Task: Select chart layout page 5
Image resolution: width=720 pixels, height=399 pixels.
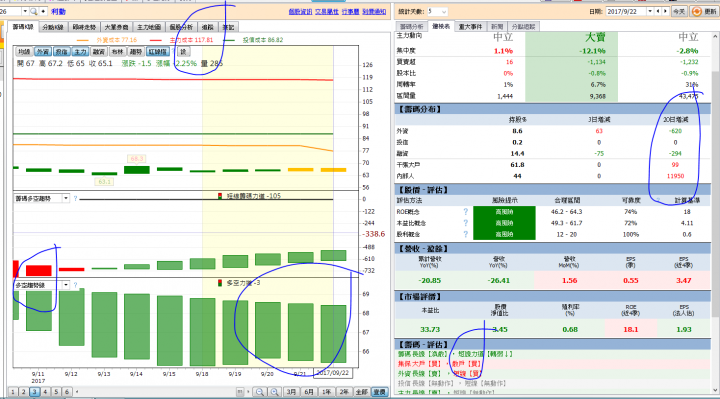Action: click(56, 392)
